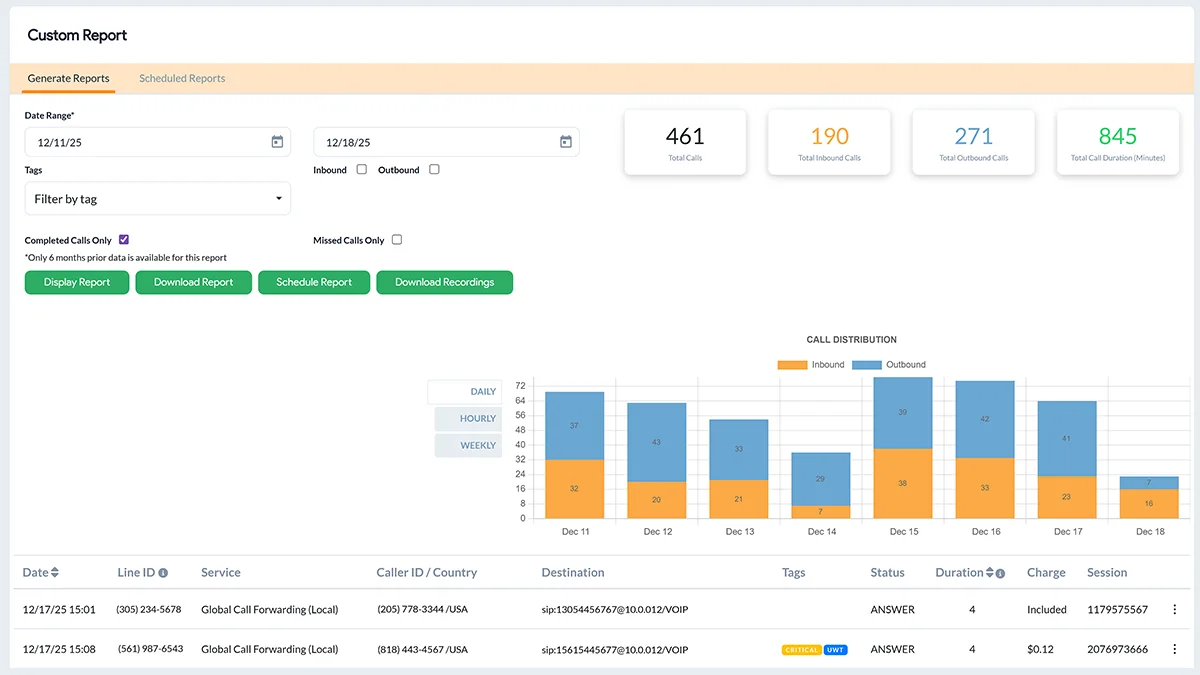The height and width of the screenshot is (675, 1200).
Task: Sort the table by Date
Action: click(55, 572)
